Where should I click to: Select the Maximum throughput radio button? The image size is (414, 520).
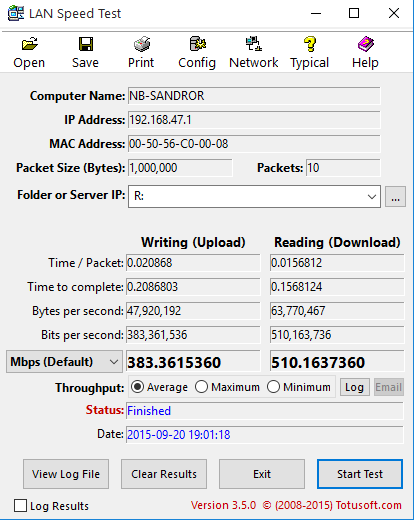pyautogui.click(x=201, y=387)
